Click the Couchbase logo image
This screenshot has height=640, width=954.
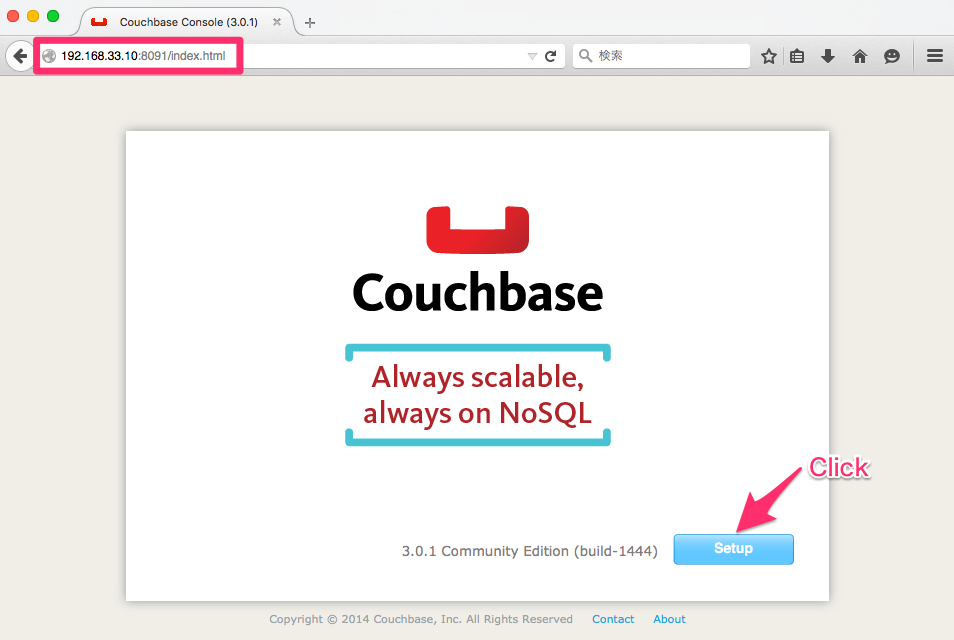pos(477,229)
